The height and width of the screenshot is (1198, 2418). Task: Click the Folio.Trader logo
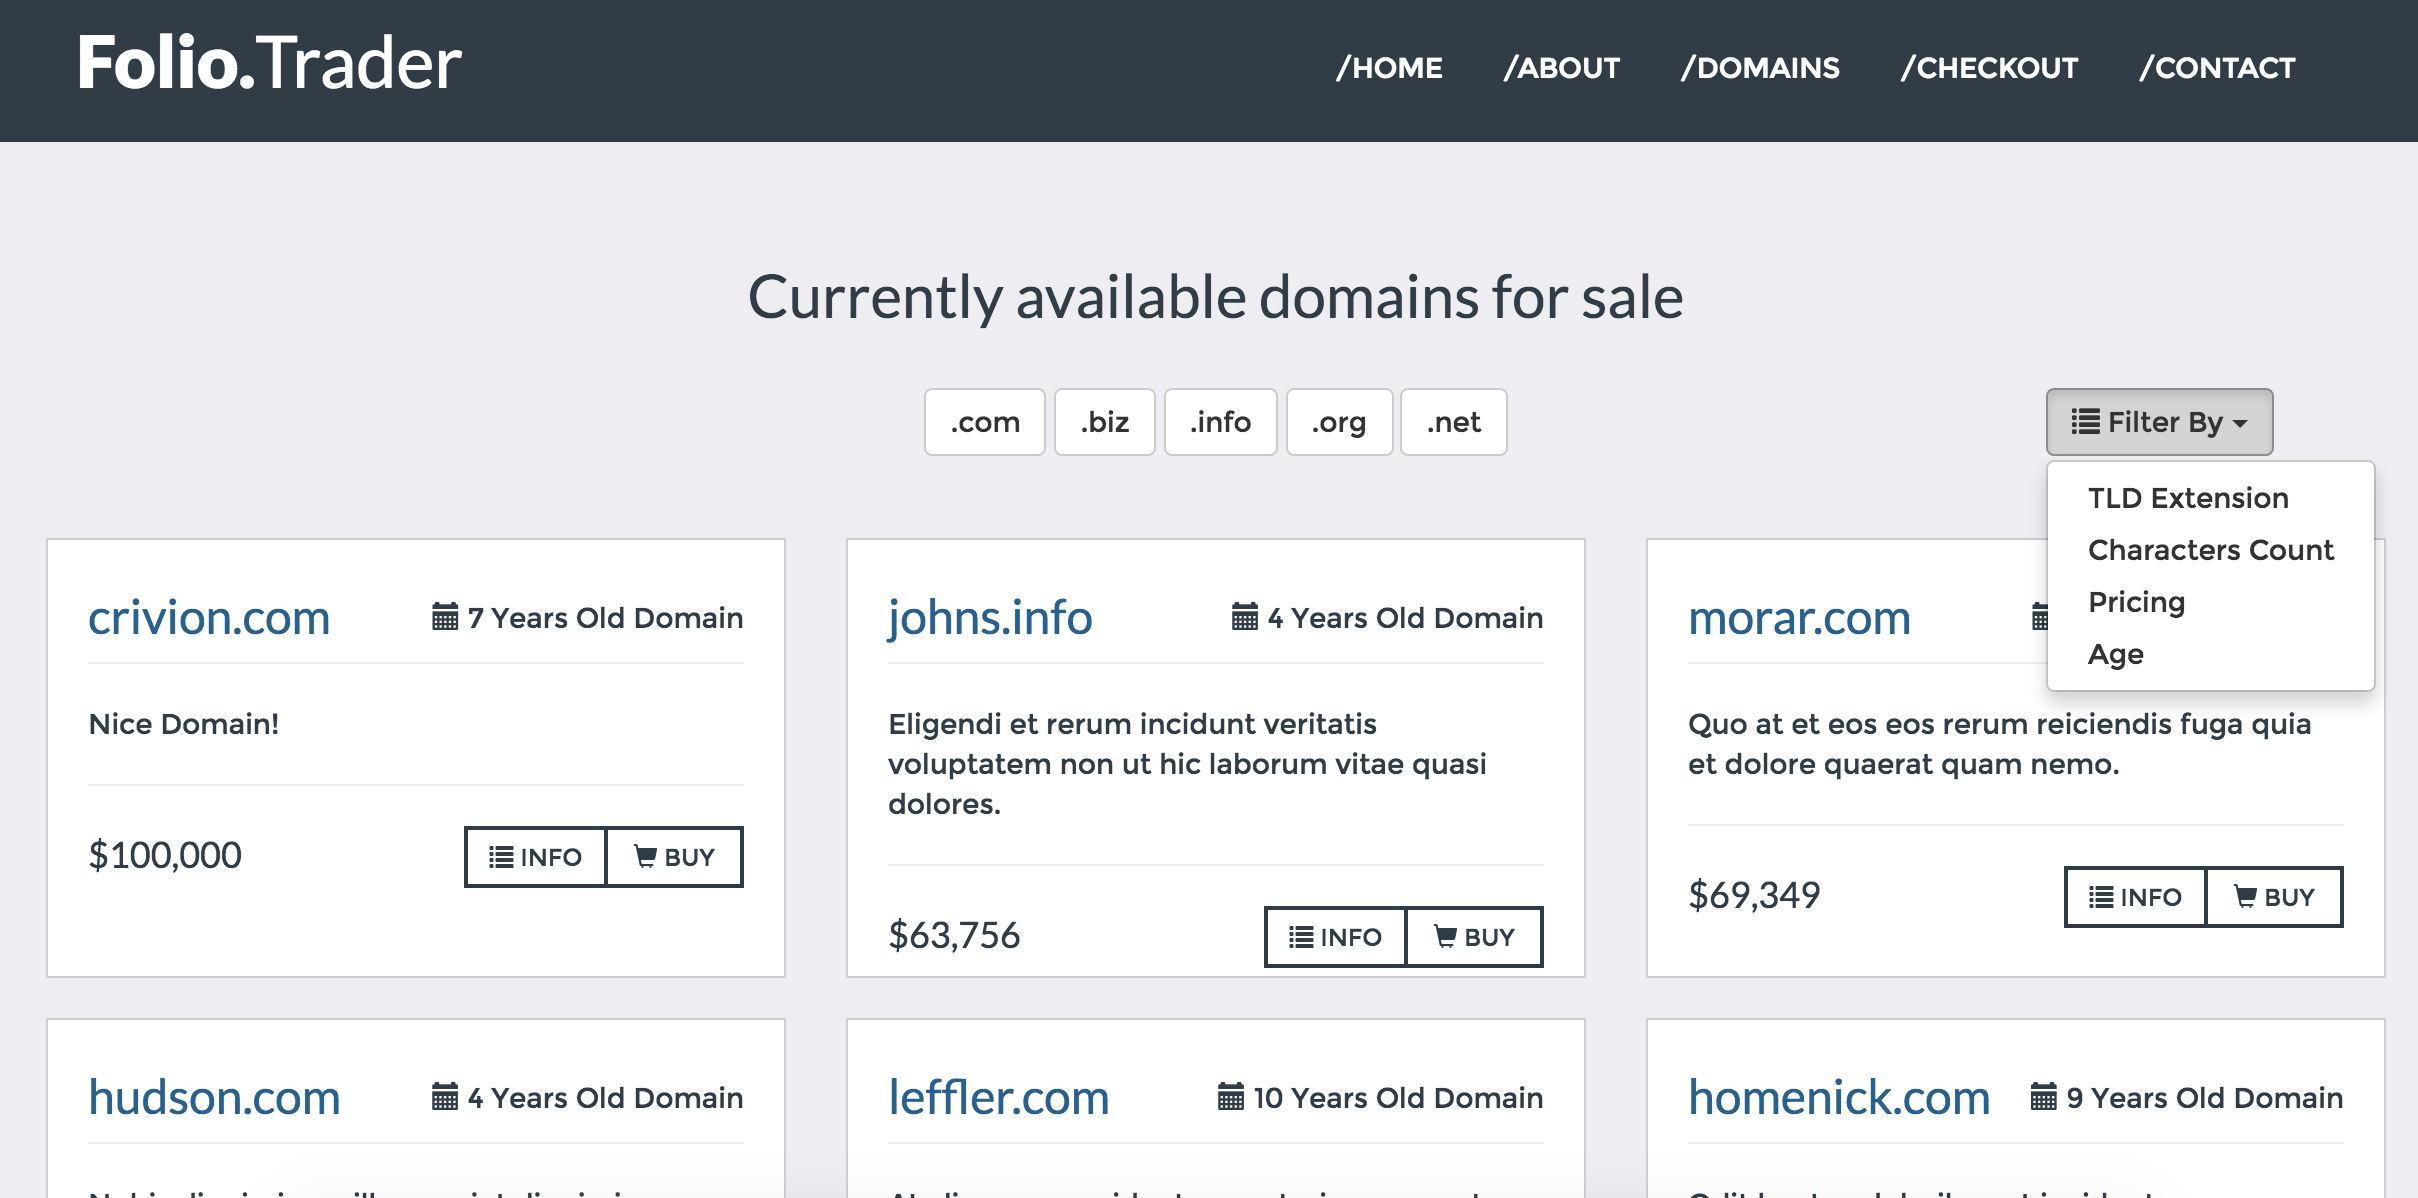pyautogui.click(x=270, y=63)
